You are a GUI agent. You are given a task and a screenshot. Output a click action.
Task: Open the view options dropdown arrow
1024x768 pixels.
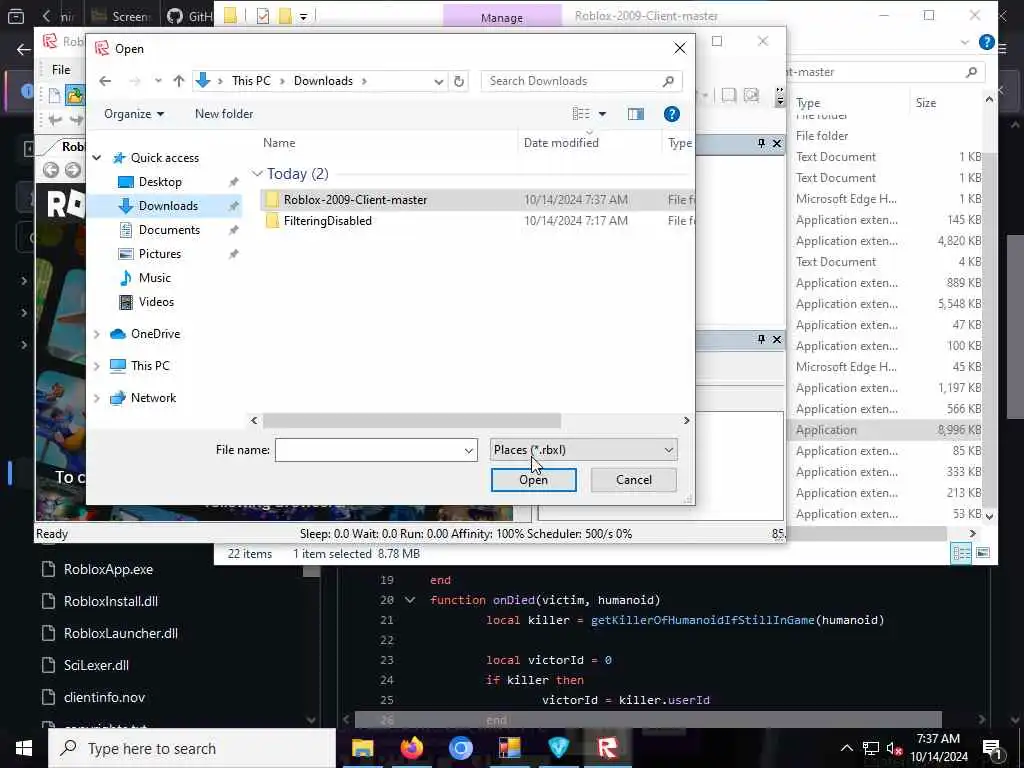602,114
